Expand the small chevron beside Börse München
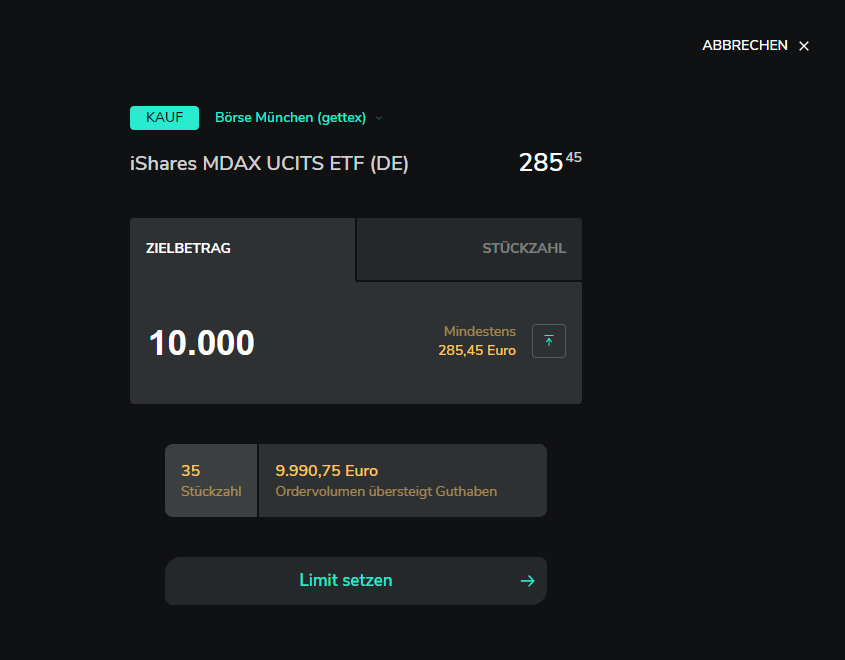Viewport: 845px width, 660px height. 379,118
